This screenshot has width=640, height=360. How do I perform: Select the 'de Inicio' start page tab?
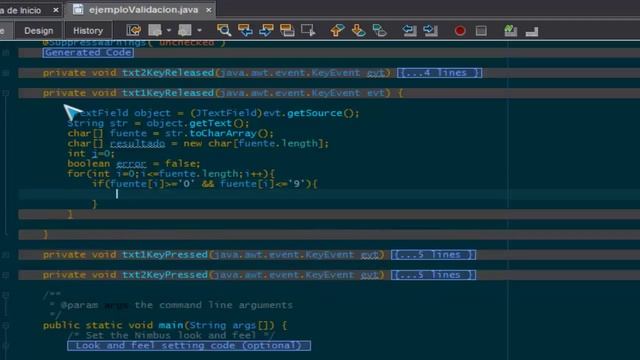pos(20,10)
